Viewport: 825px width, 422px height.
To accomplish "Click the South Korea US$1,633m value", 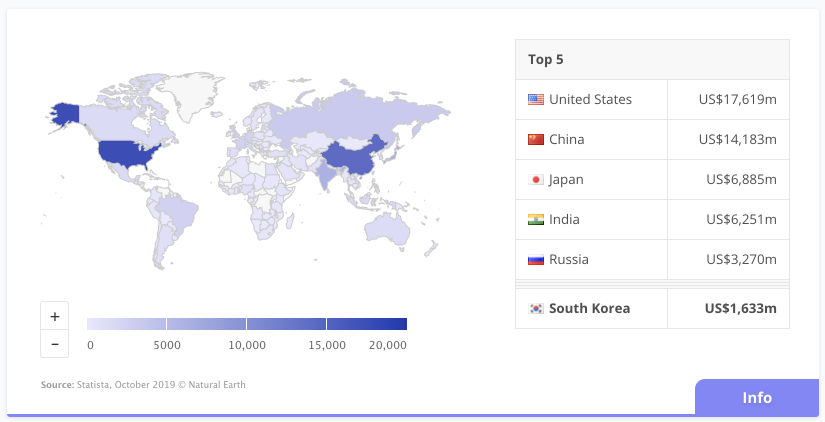I will 739,308.
